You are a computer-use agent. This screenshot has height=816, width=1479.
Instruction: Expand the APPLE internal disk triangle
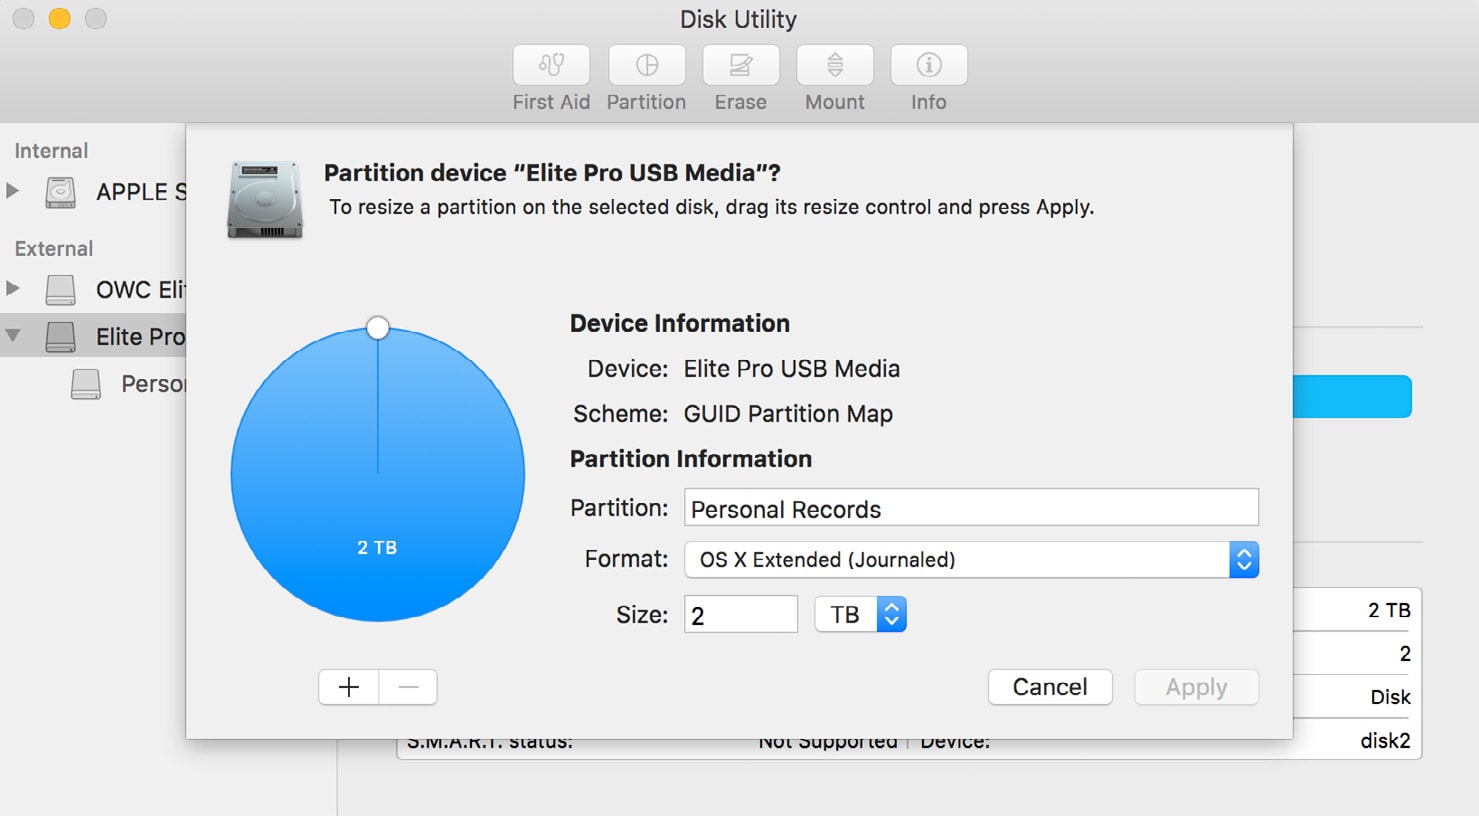13,190
